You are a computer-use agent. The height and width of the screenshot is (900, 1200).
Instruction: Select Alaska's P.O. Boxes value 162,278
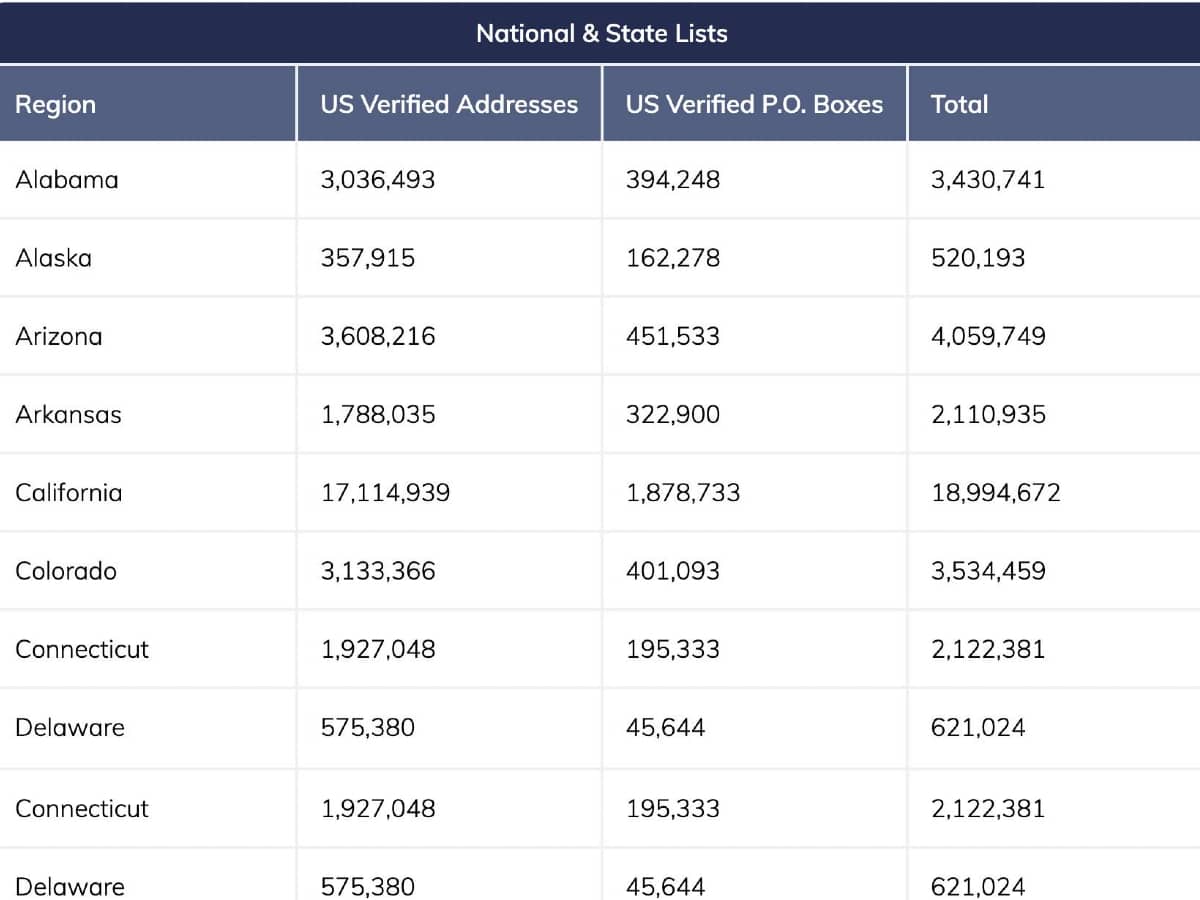[x=672, y=258]
